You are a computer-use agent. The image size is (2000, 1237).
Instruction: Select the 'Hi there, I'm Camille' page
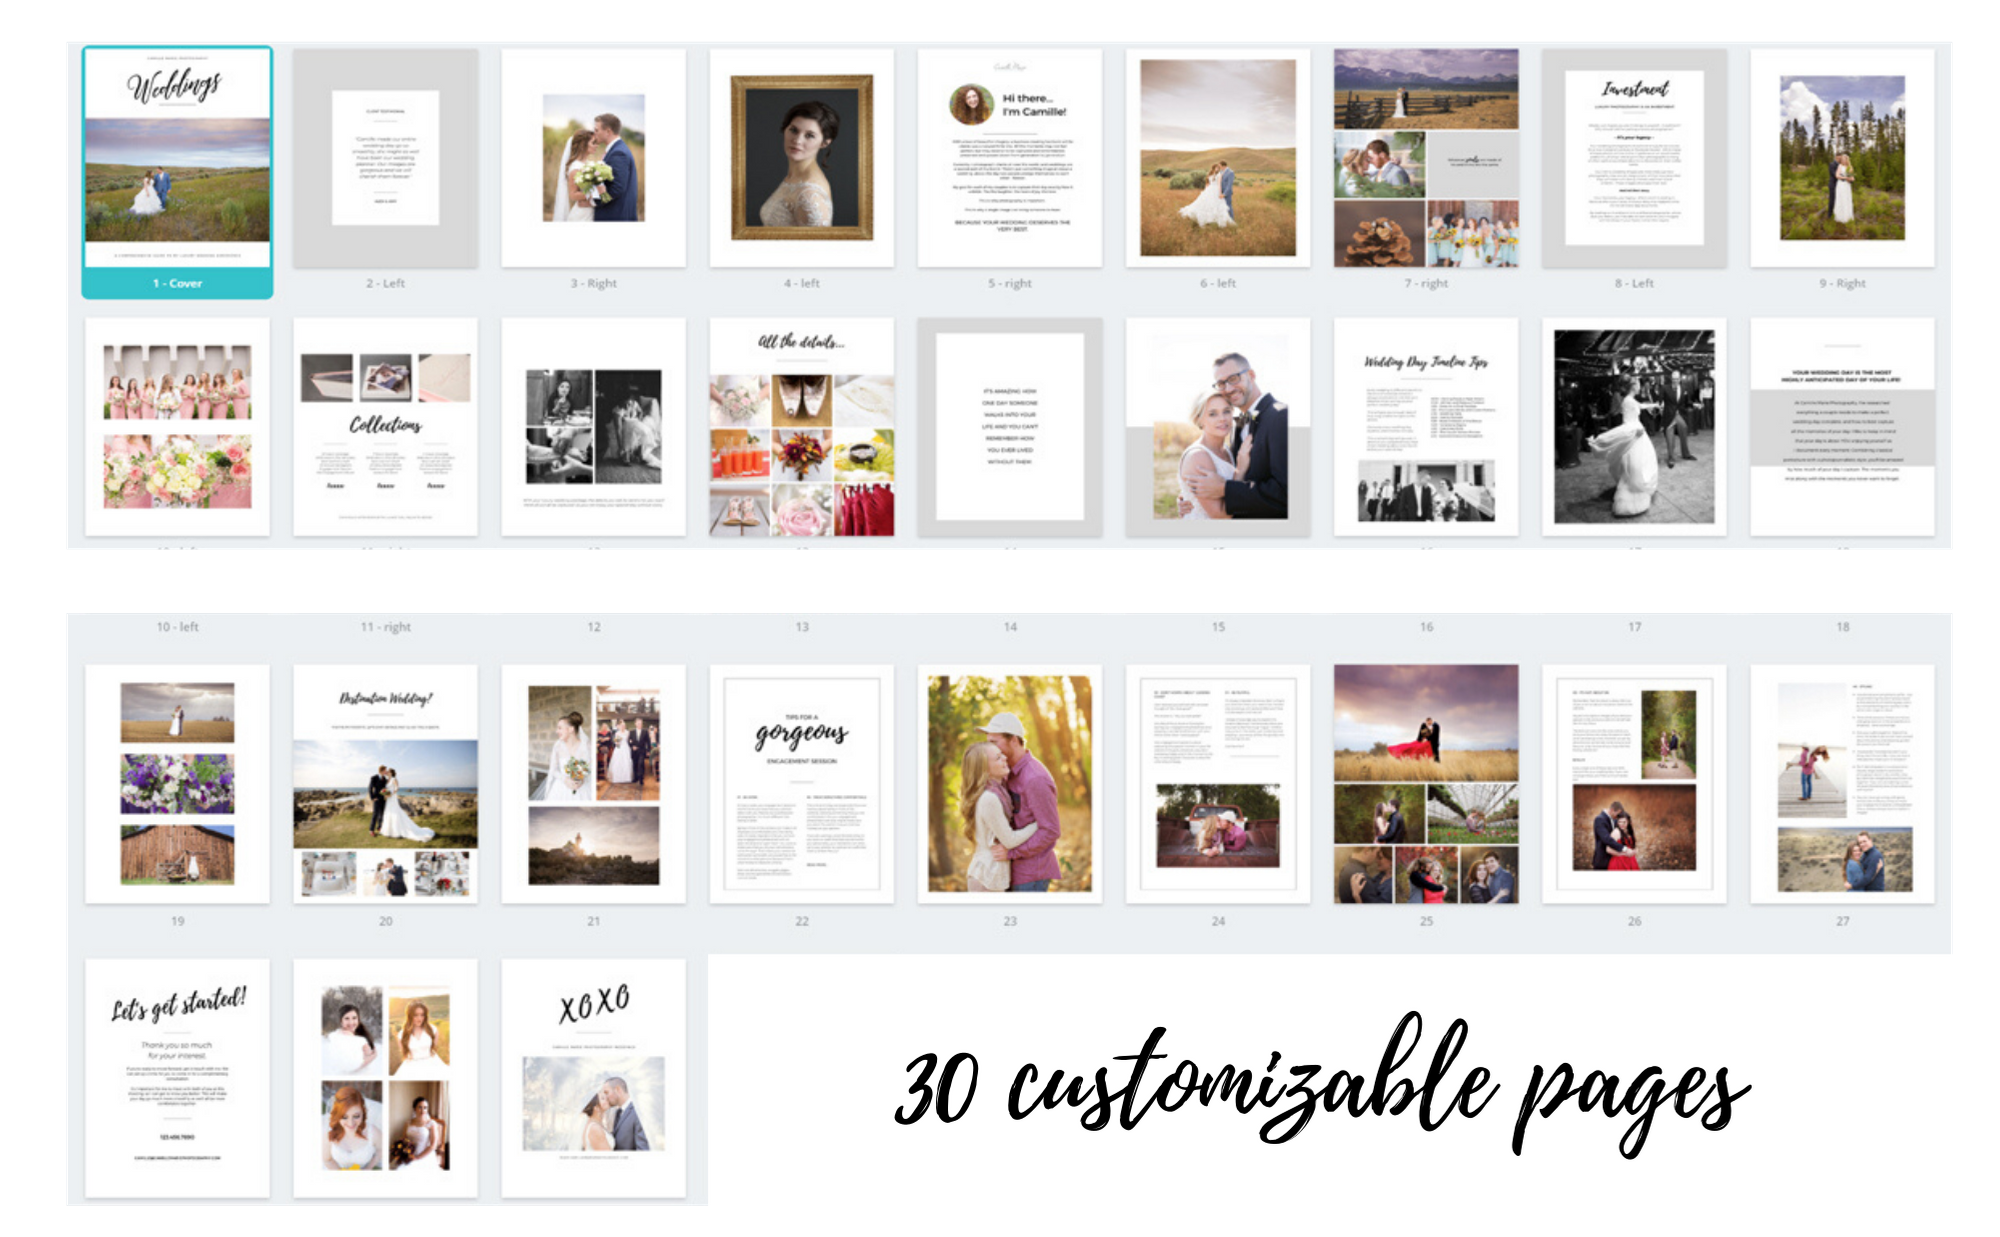1009,158
